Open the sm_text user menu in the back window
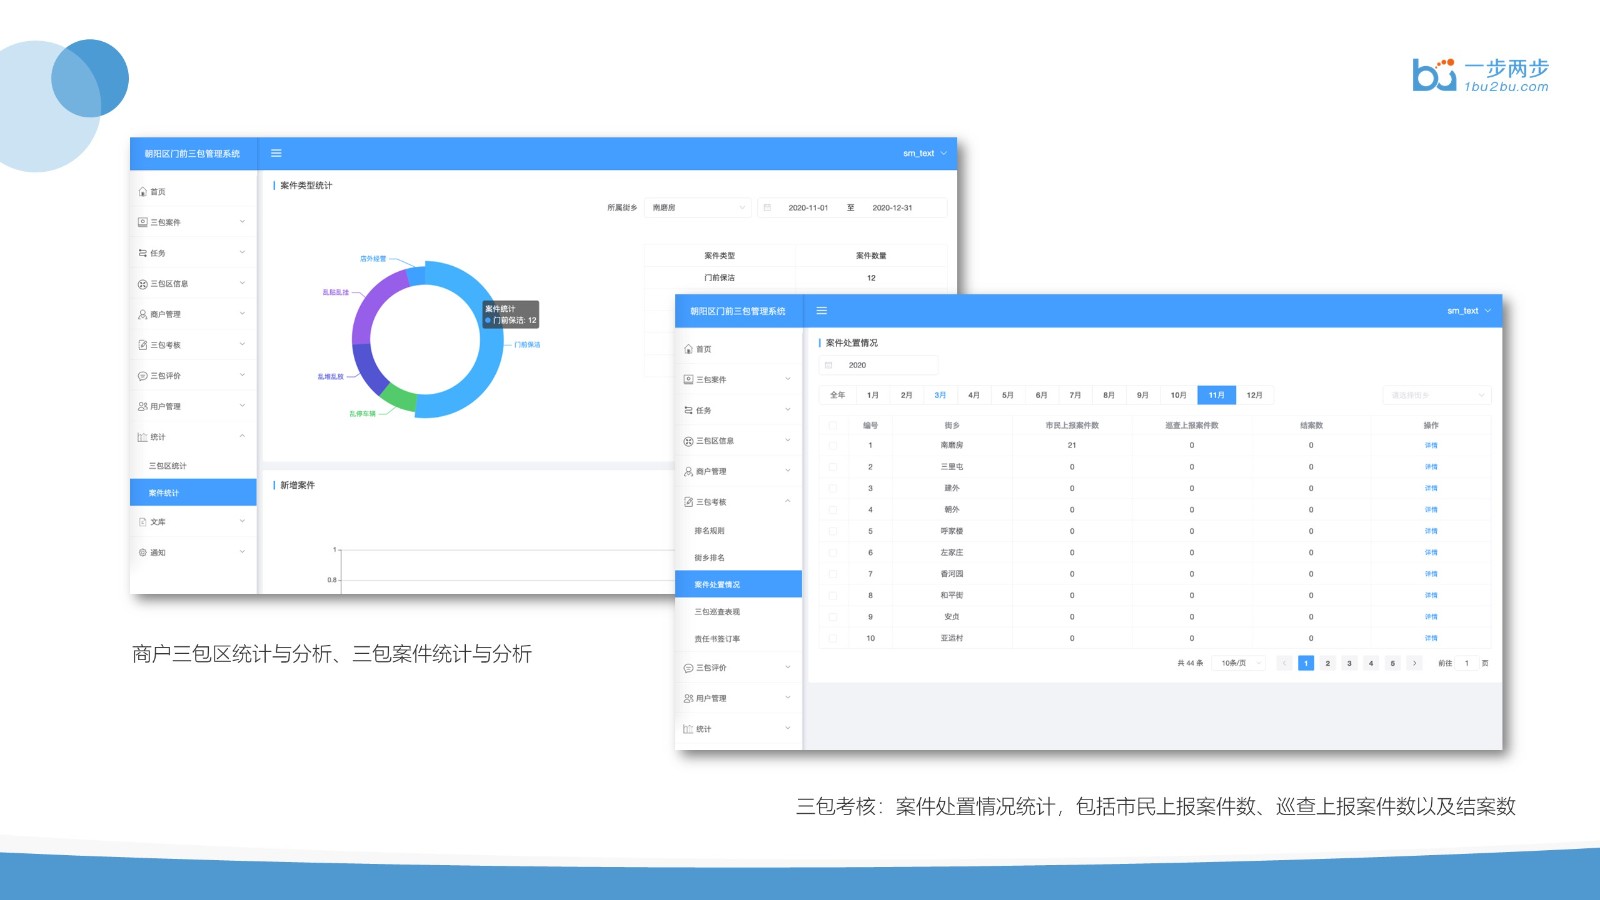 point(924,153)
